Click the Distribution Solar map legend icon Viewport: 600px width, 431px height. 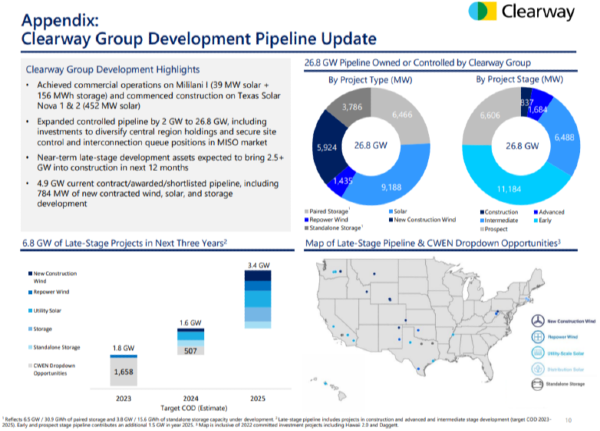click(538, 369)
